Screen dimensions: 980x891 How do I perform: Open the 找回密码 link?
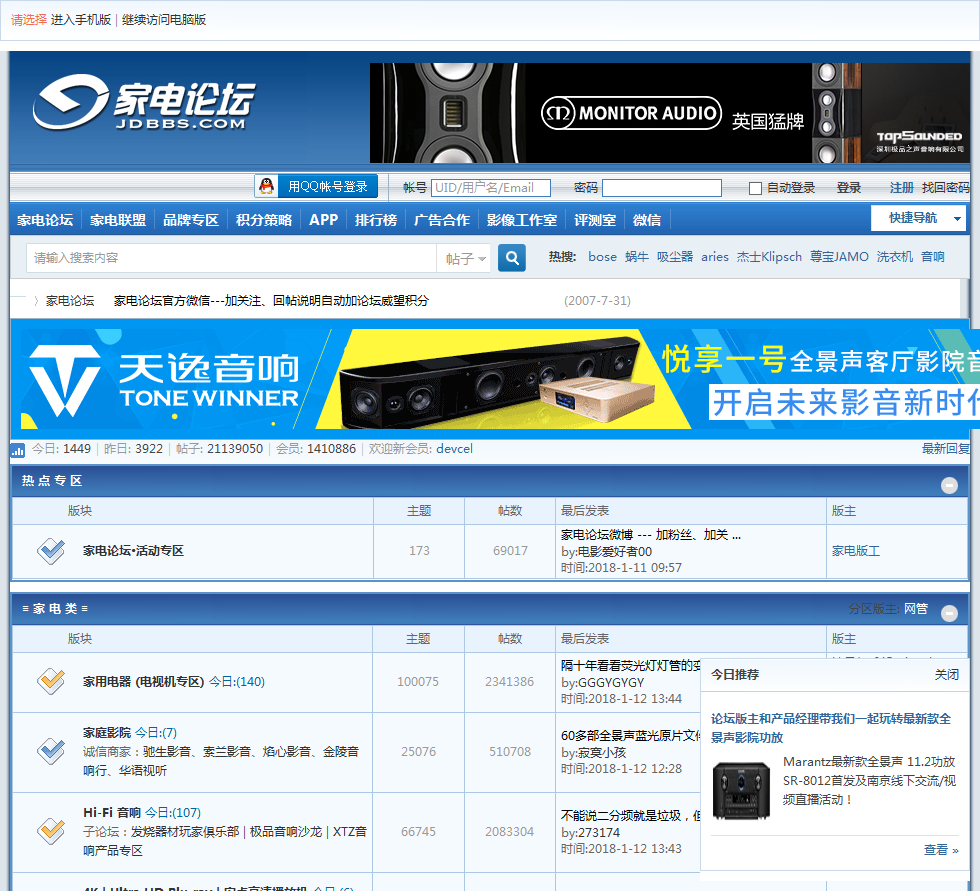945,187
